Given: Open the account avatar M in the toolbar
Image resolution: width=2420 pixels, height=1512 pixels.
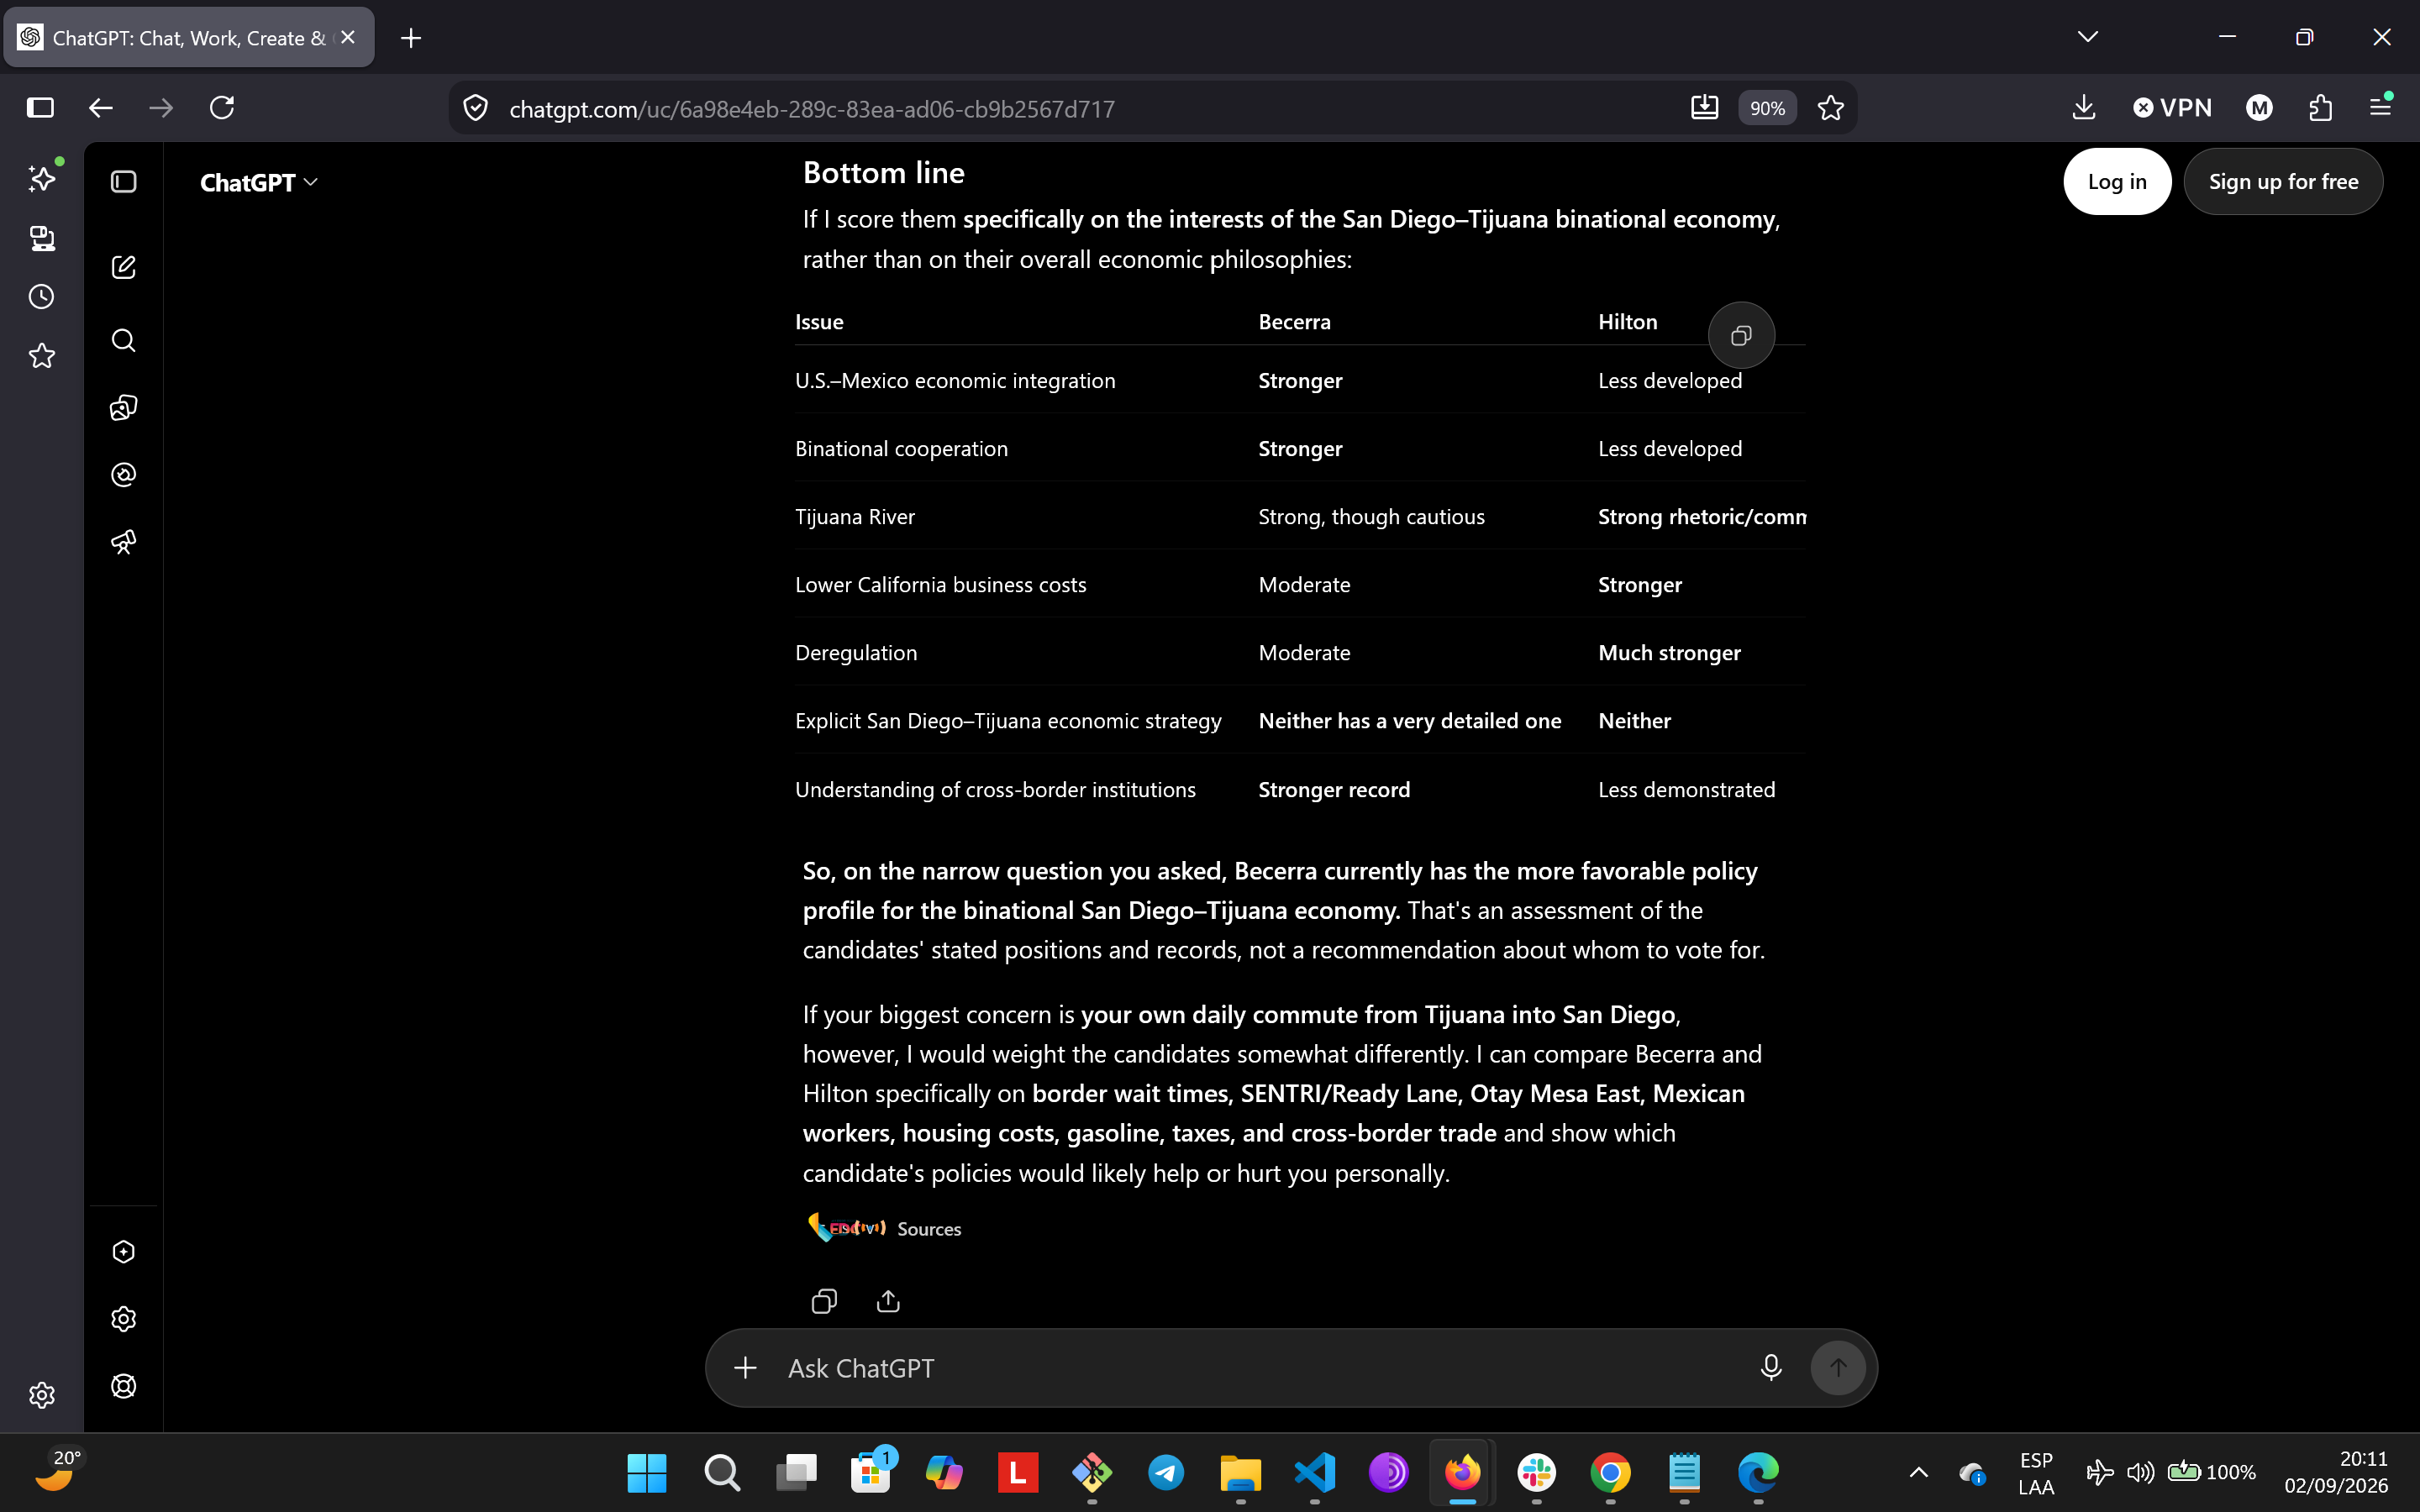Looking at the screenshot, I should 2260,108.
